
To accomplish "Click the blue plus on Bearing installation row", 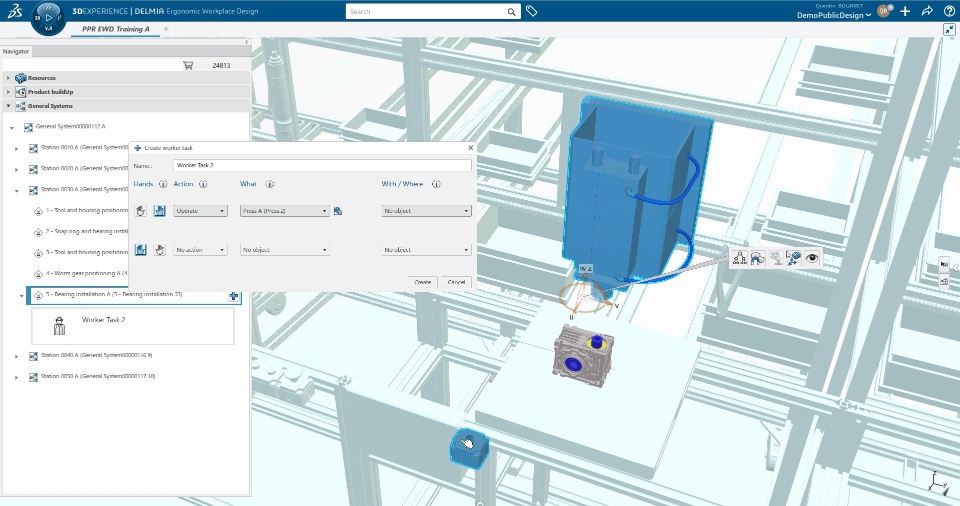I will coord(234,296).
